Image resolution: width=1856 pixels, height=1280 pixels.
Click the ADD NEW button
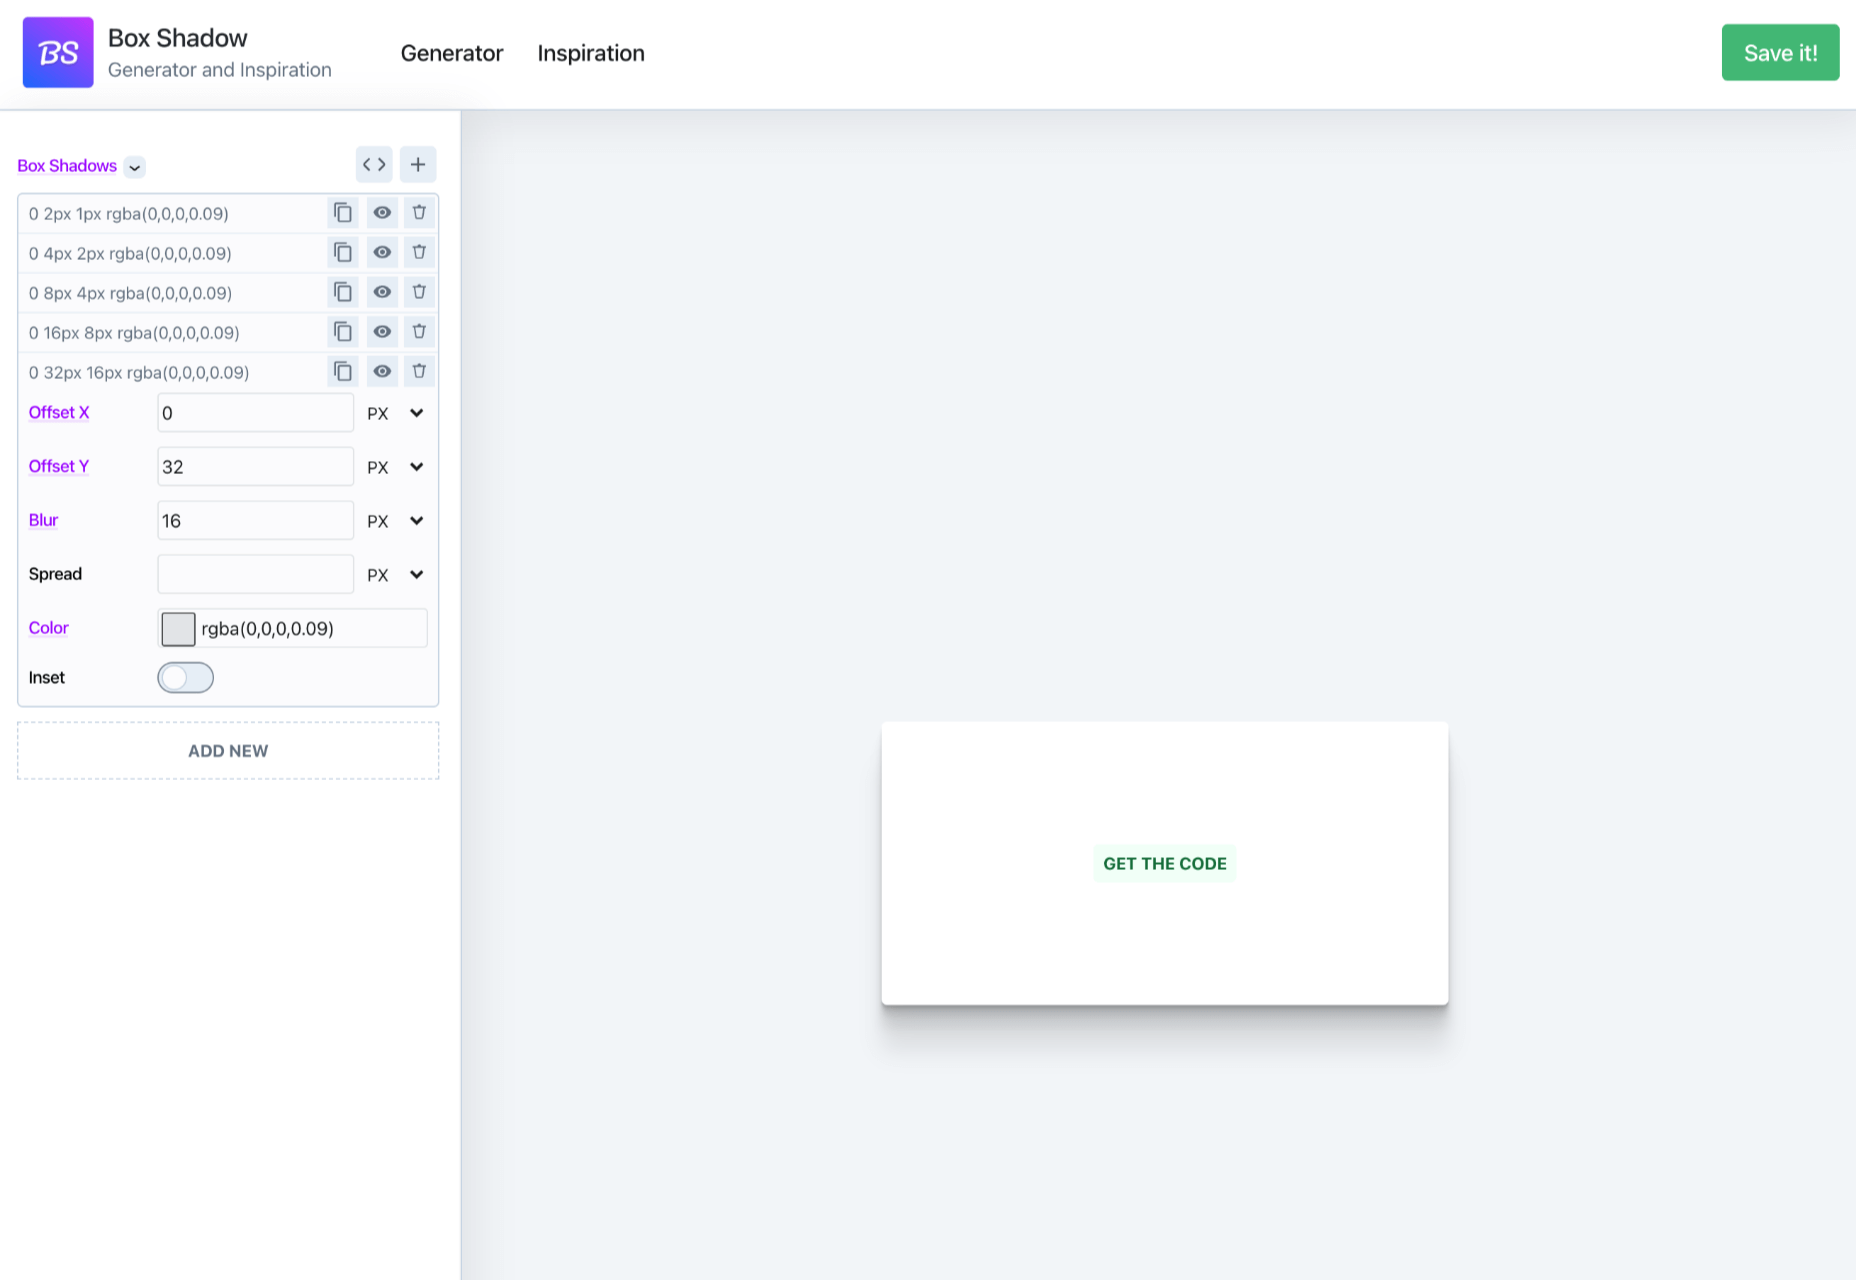pos(228,751)
